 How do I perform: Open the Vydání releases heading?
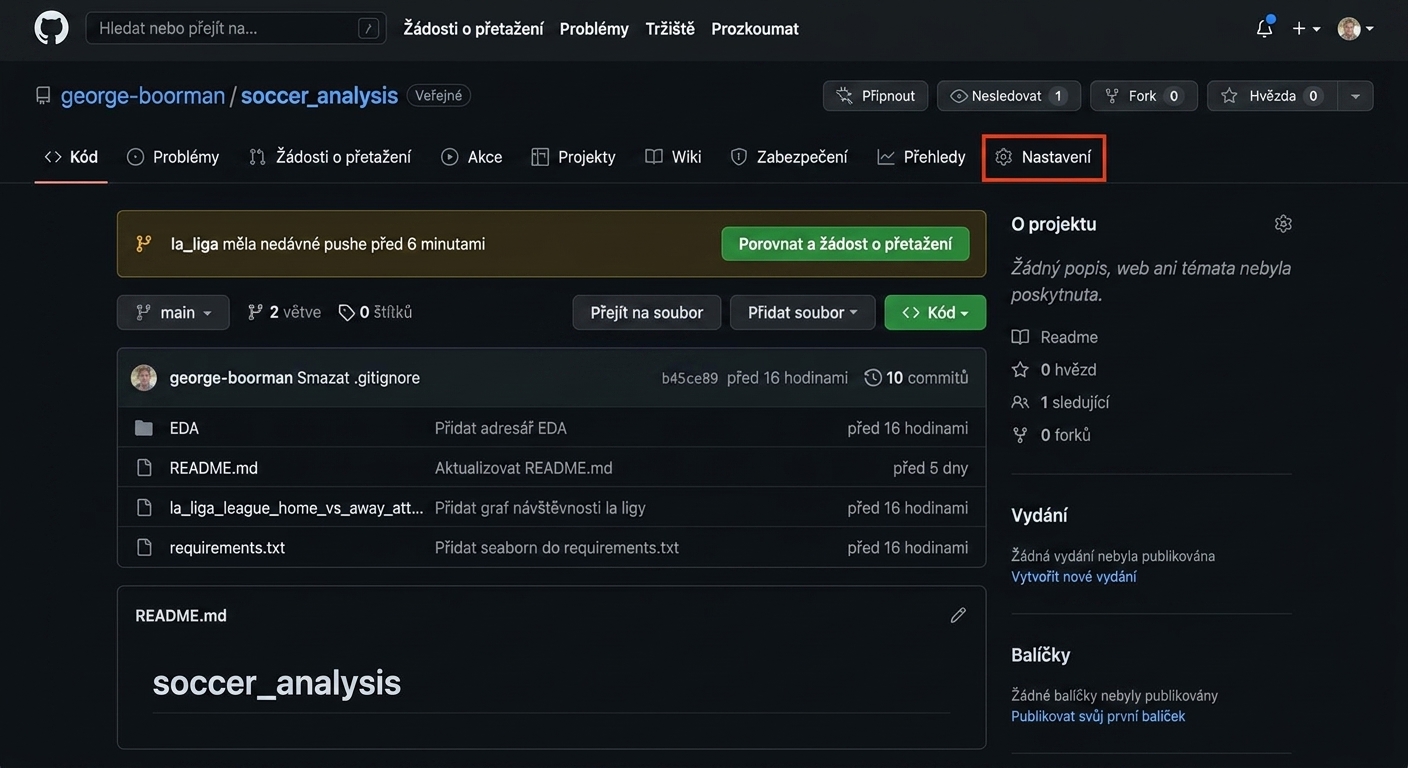1039,516
